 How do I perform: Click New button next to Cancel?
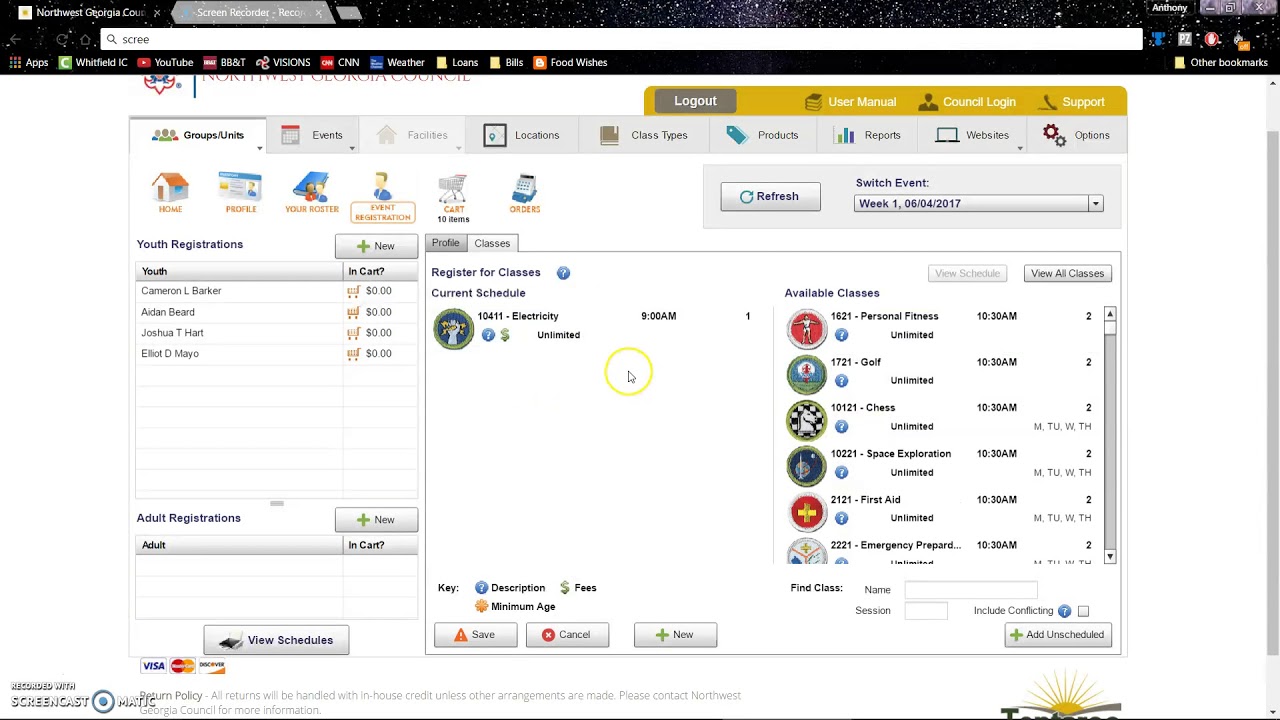click(675, 635)
